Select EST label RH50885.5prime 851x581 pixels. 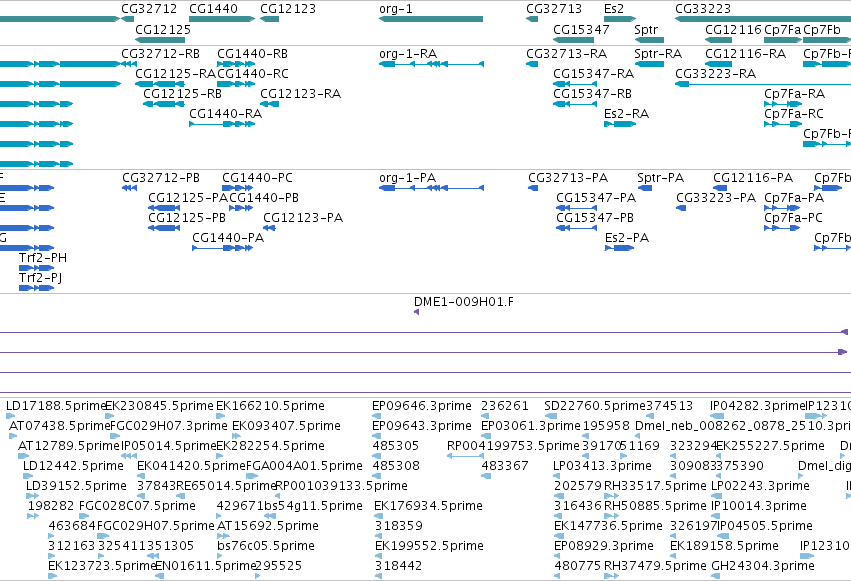[655, 506]
